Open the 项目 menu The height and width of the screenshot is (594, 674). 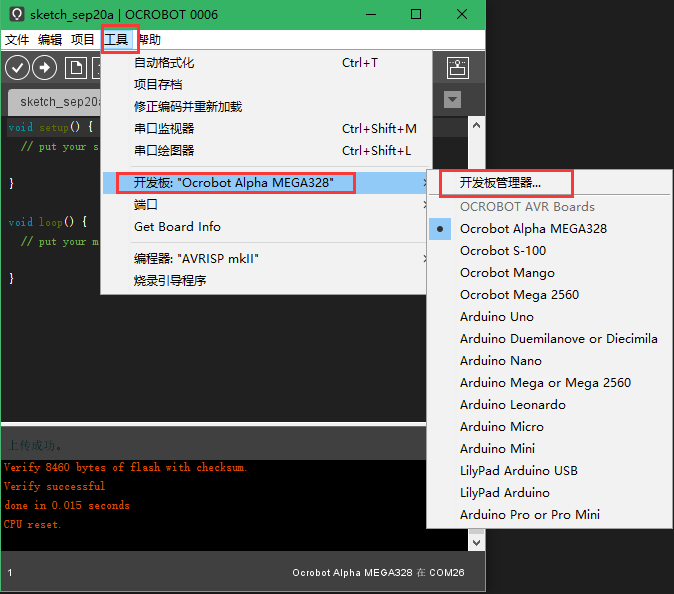pyautogui.click(x=83, y=40)
